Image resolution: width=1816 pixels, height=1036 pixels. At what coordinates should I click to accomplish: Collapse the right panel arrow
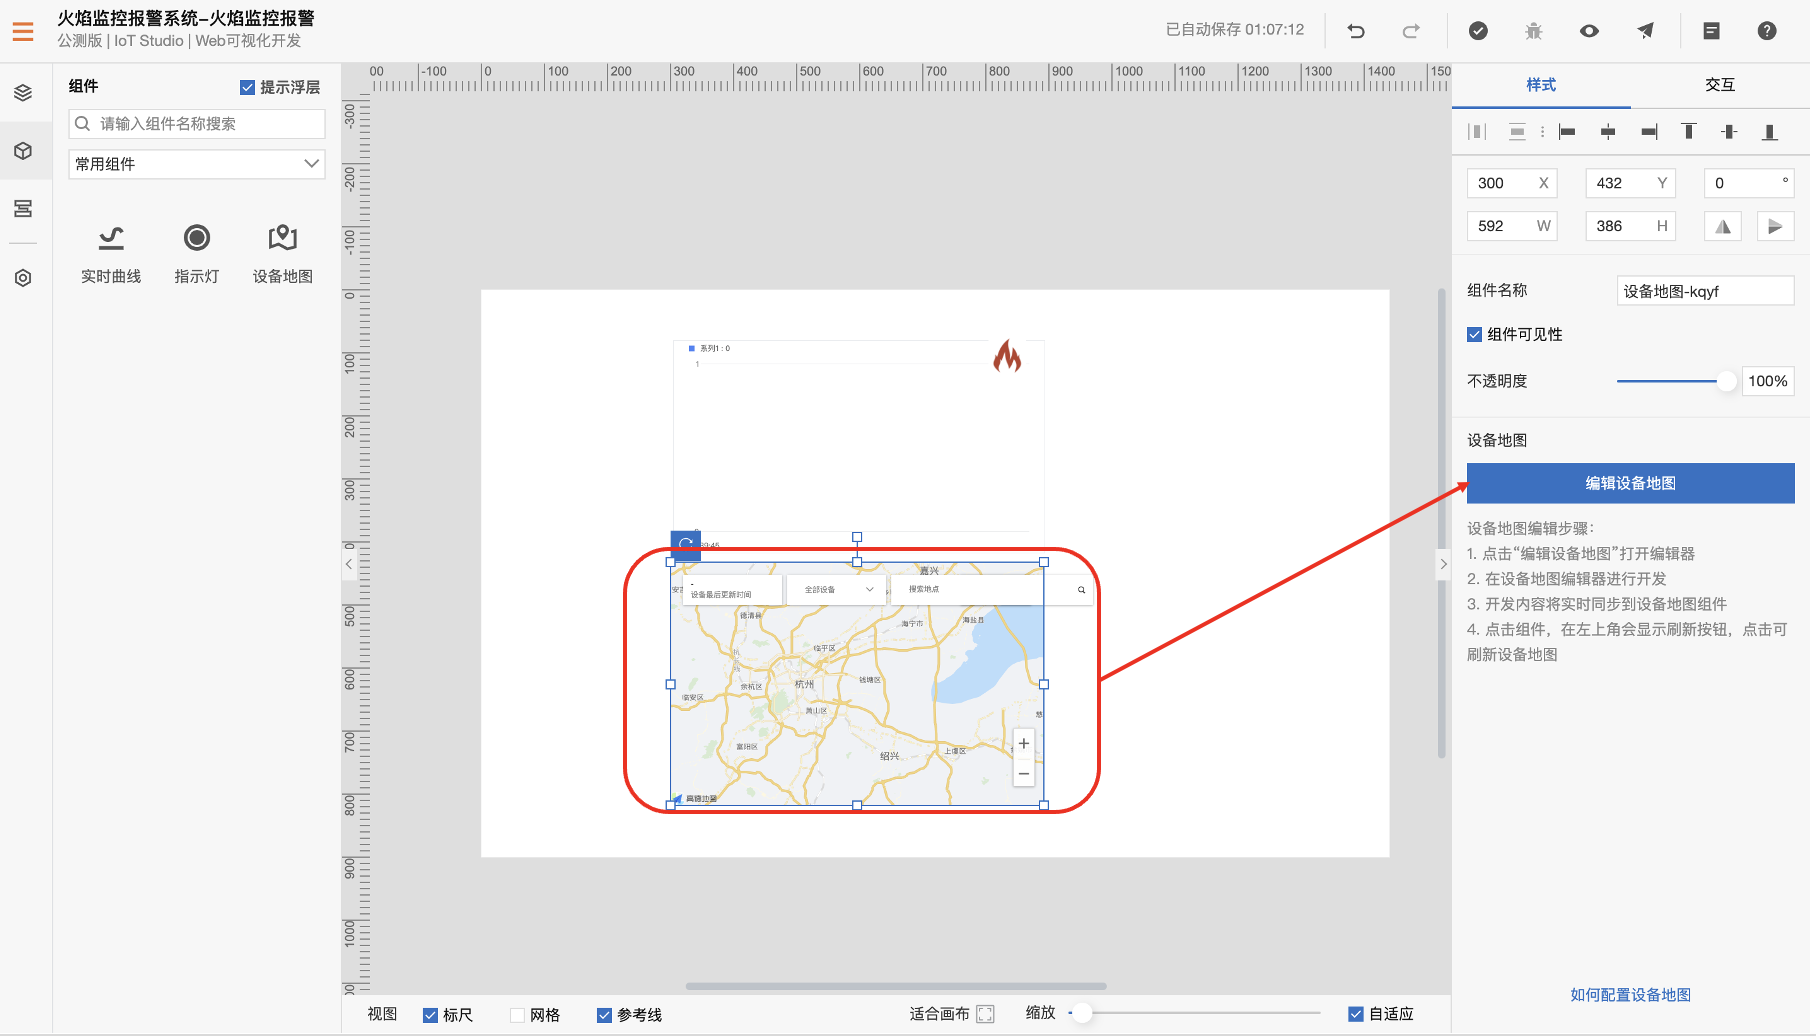tap(1443, 564)
